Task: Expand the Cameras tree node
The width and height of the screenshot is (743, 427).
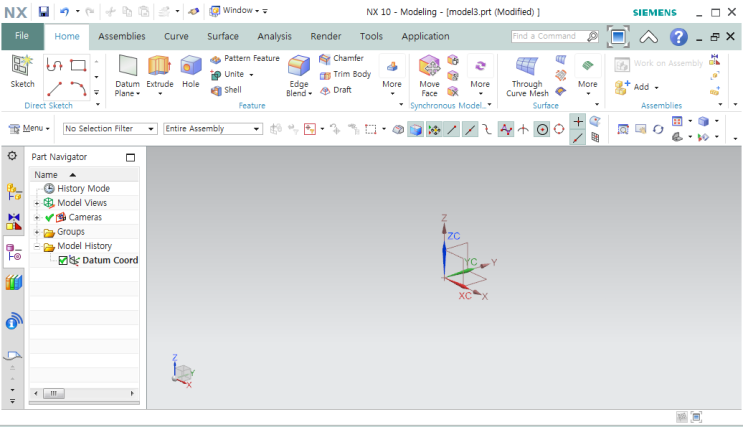Action: (36, 218)
